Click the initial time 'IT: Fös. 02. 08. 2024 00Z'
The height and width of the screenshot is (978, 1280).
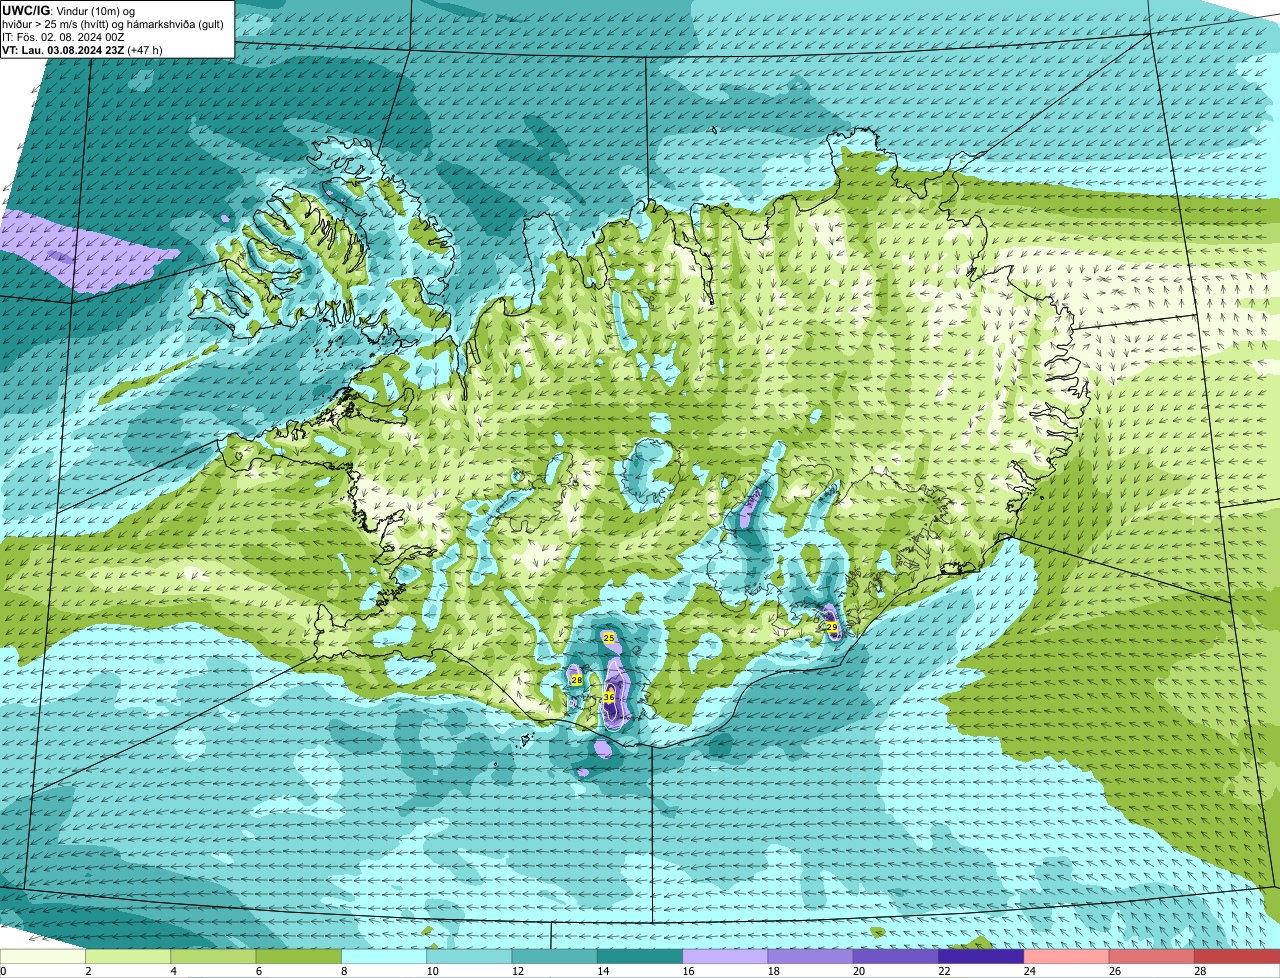coord(63,36)
